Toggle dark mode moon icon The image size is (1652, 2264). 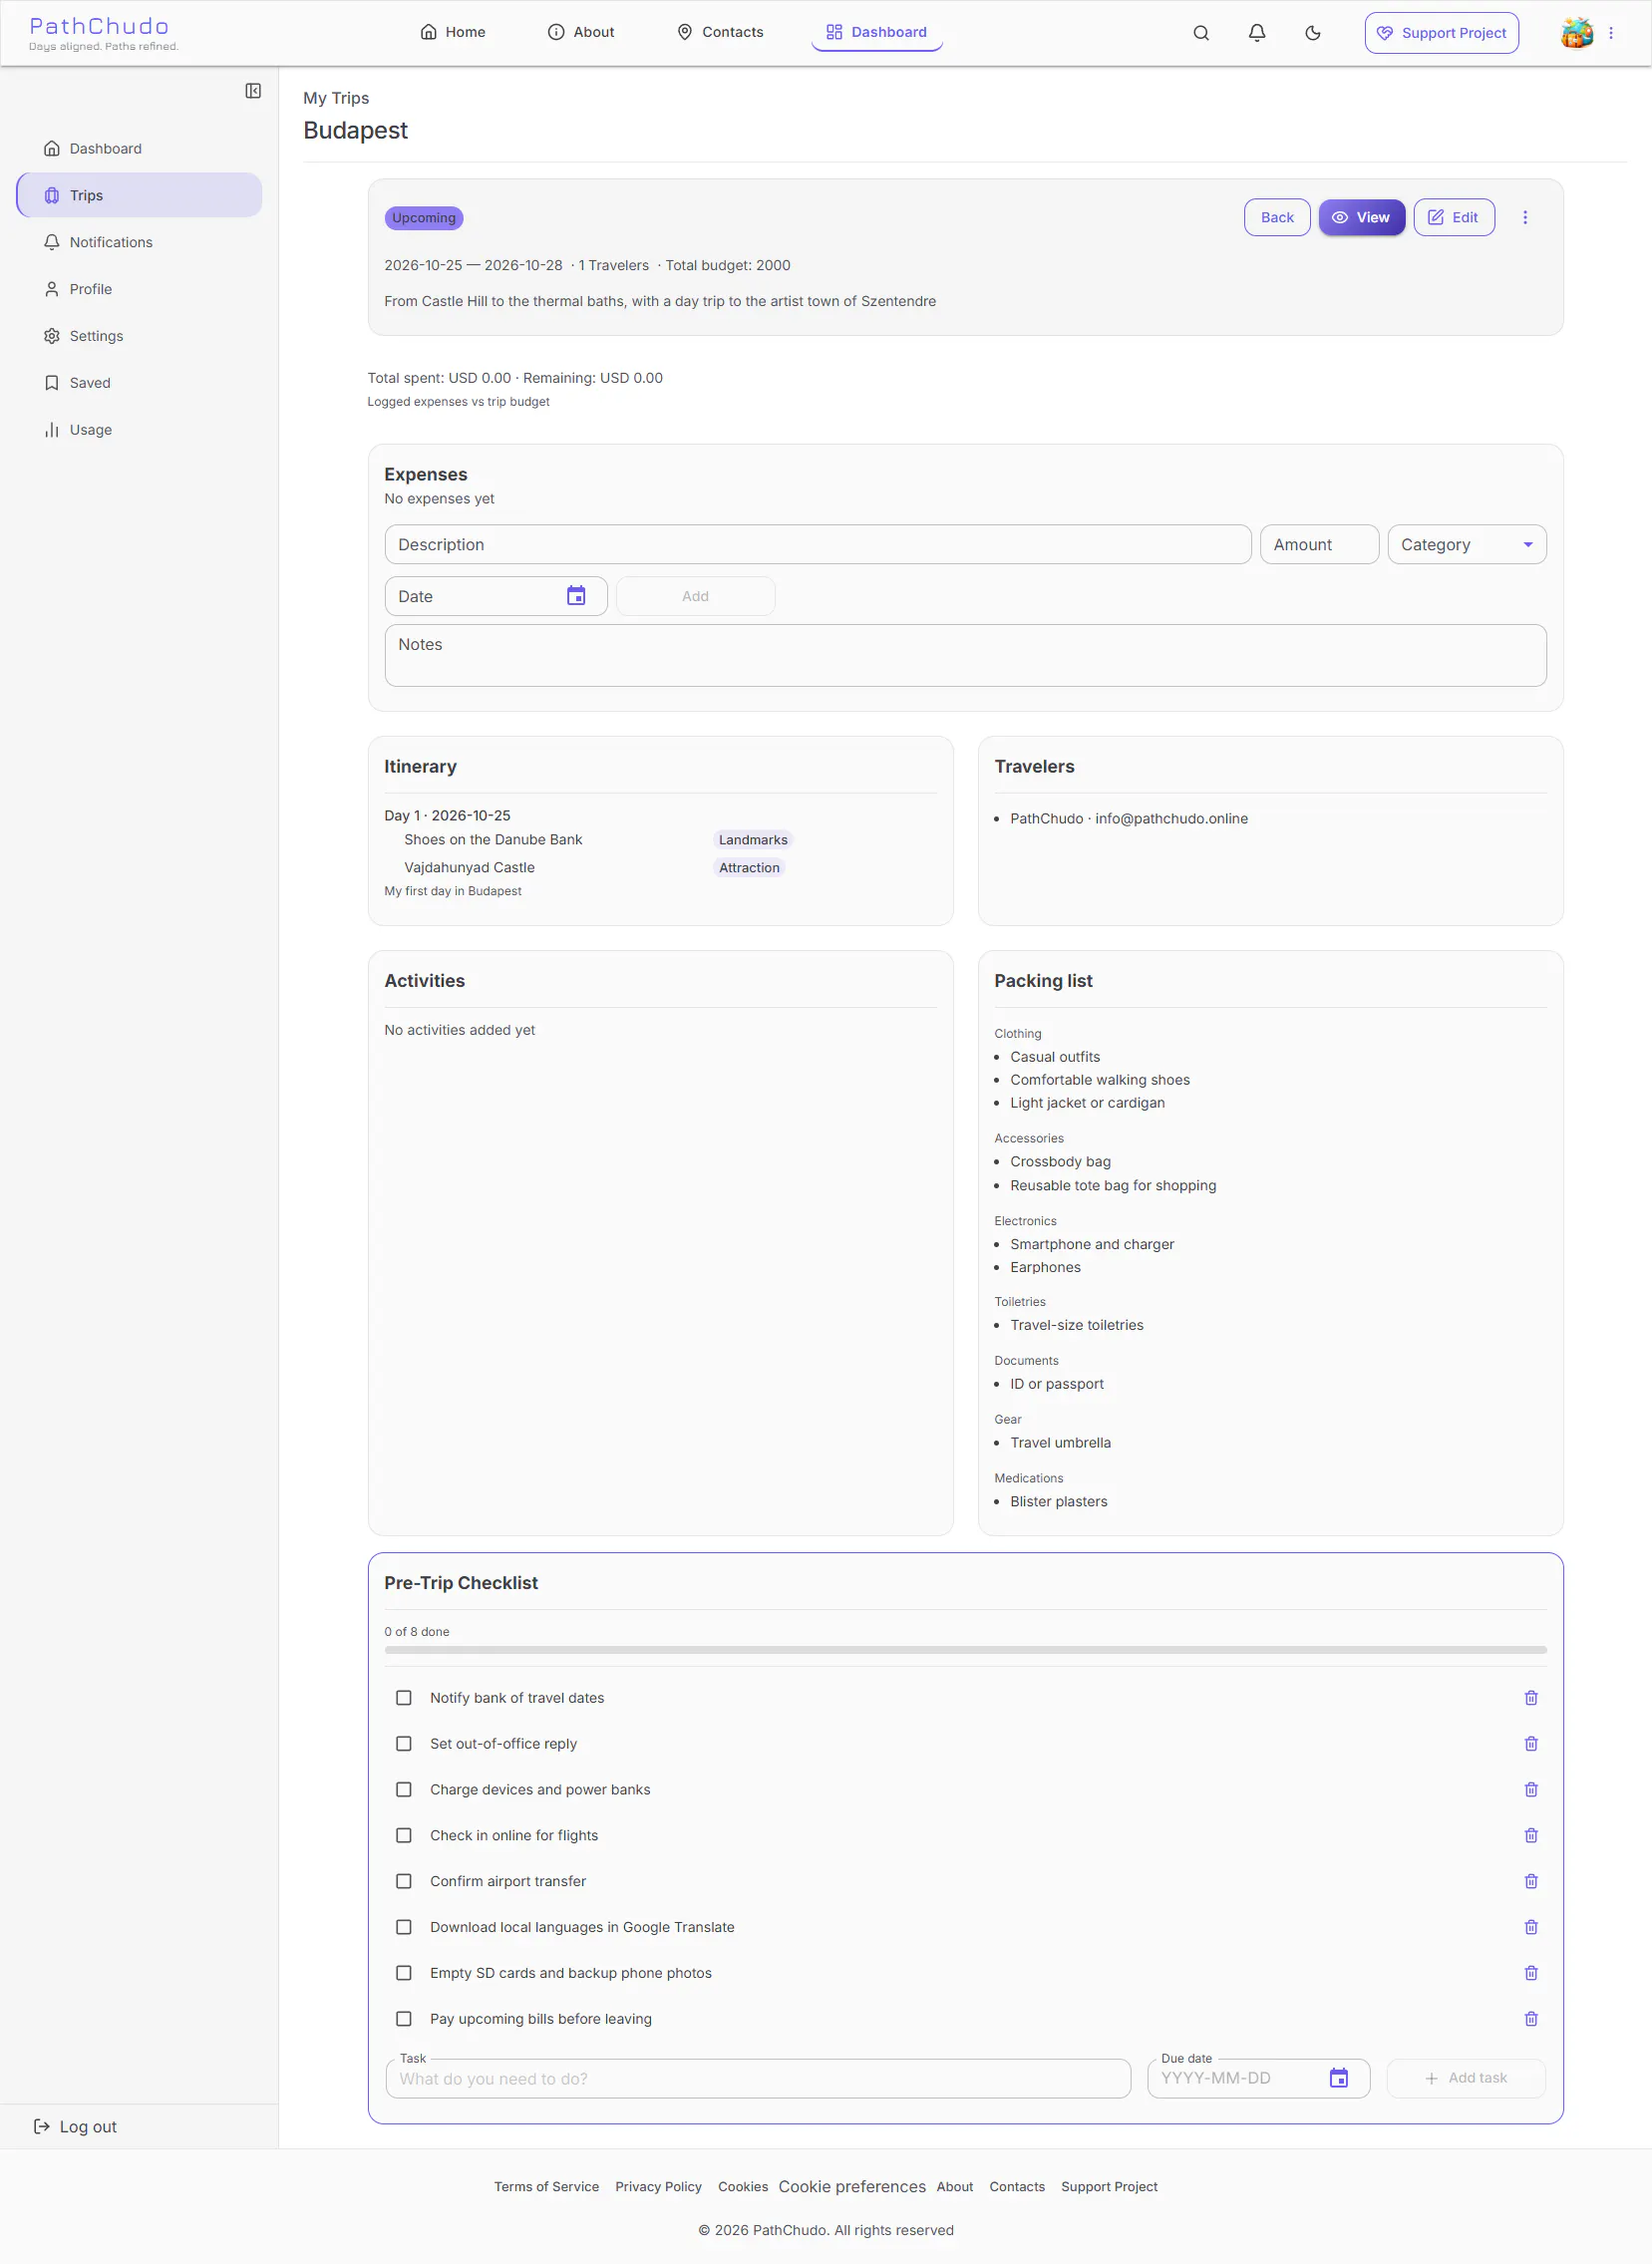[1313, 33]
